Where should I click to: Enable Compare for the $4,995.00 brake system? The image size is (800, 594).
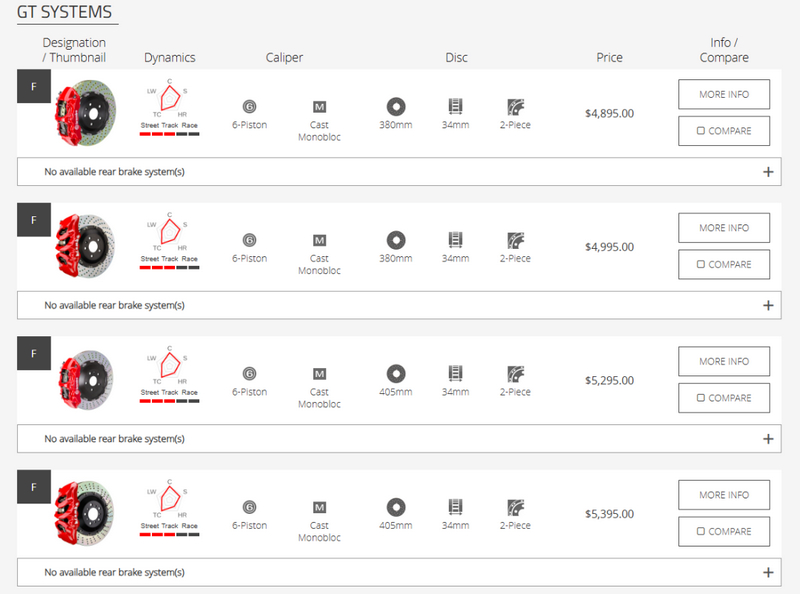coord(701,265)
